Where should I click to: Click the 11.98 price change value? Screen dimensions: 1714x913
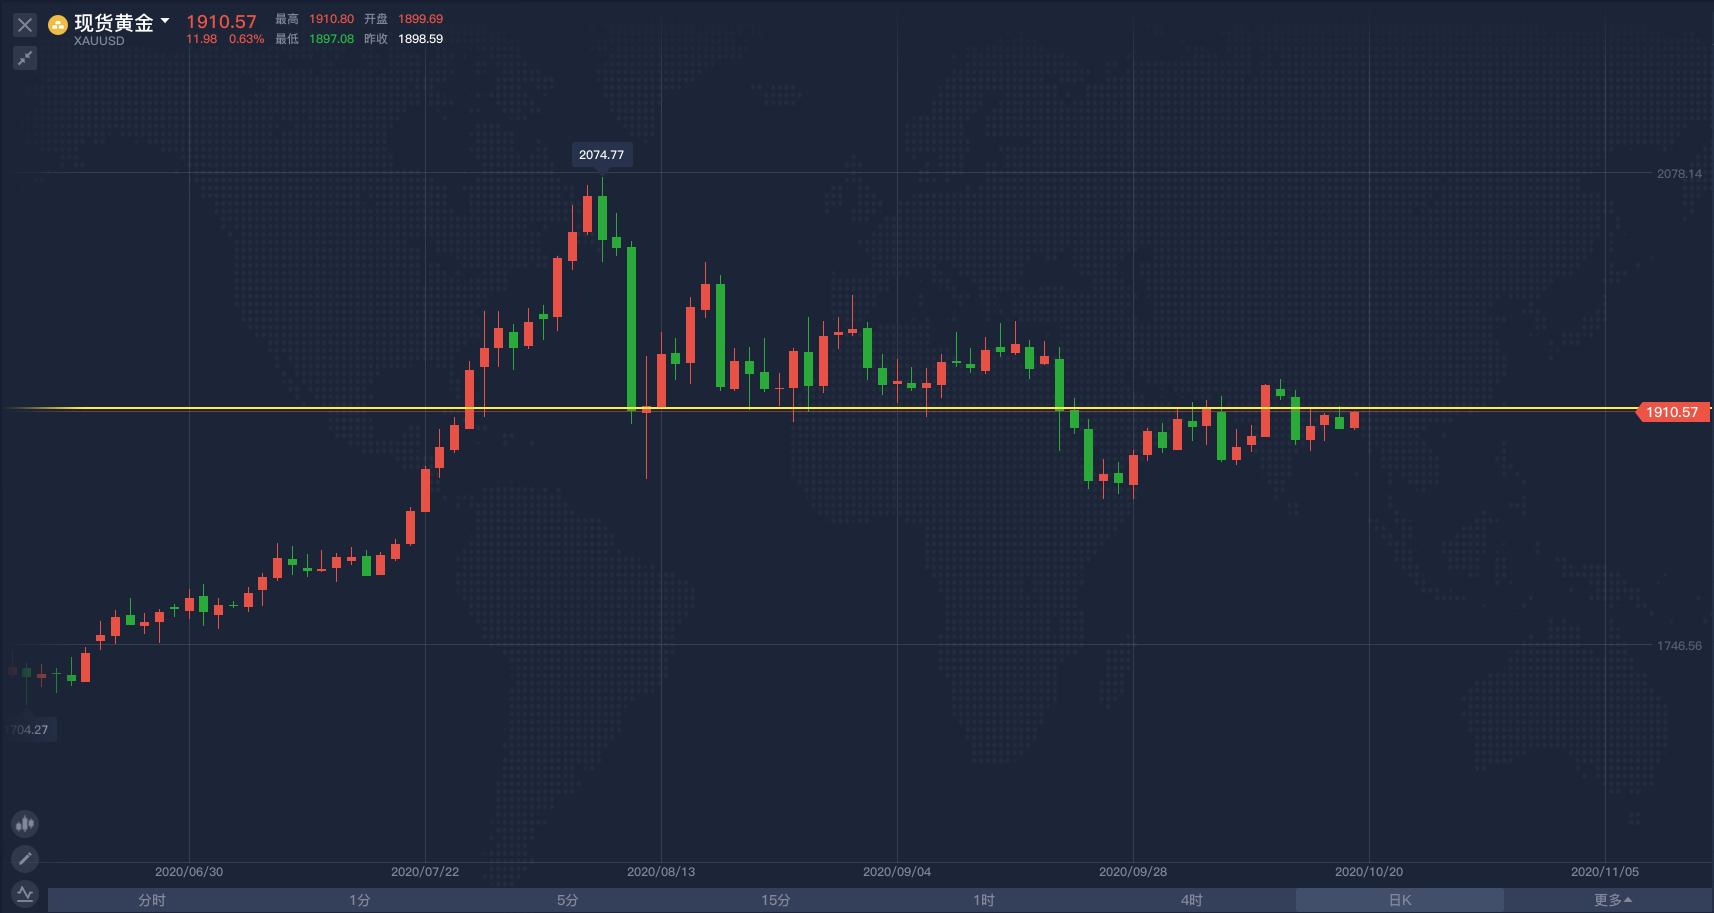click(x=201, y=39)
